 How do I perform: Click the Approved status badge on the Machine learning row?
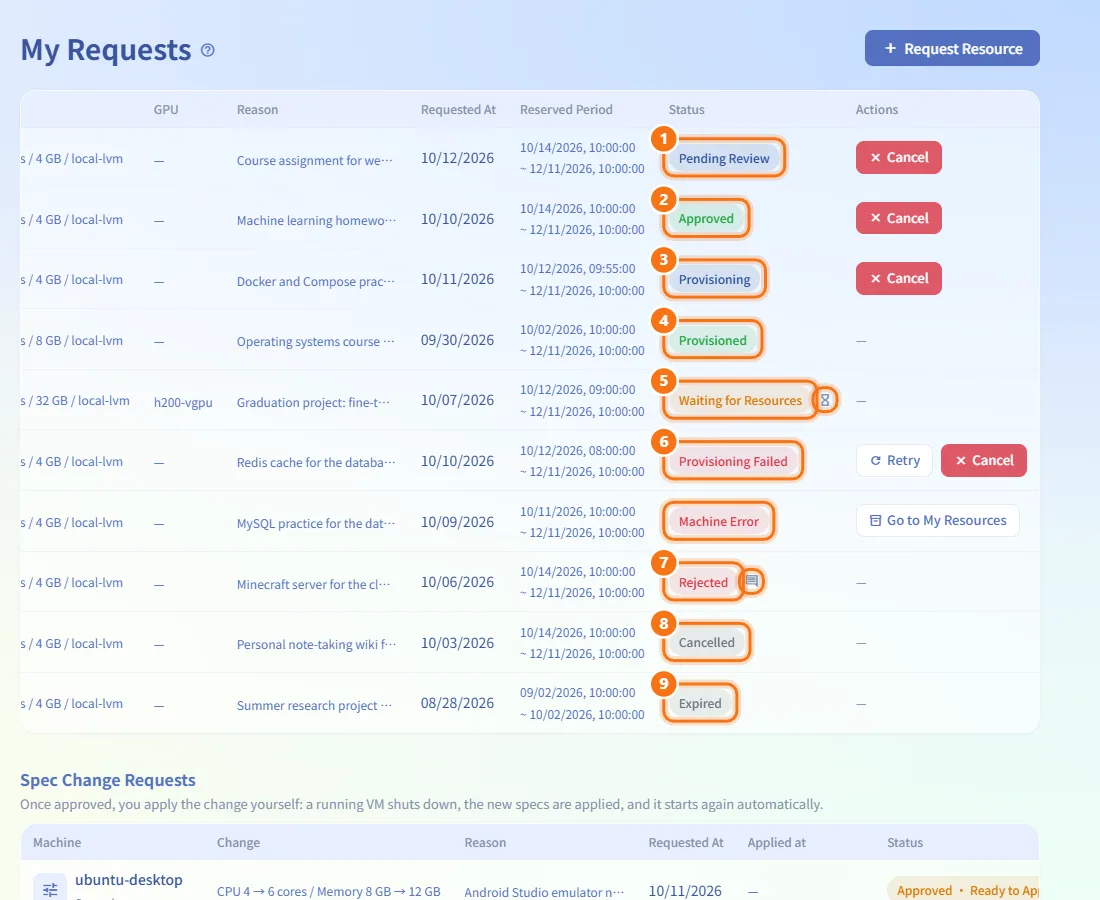[706, 219]
